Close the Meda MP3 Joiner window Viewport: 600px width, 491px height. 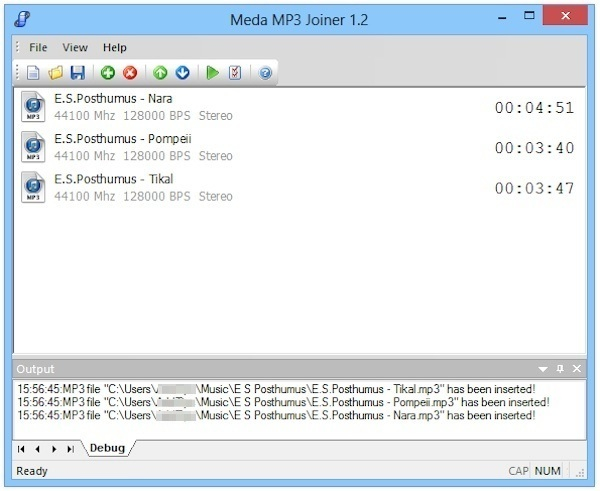pos(565,16)
